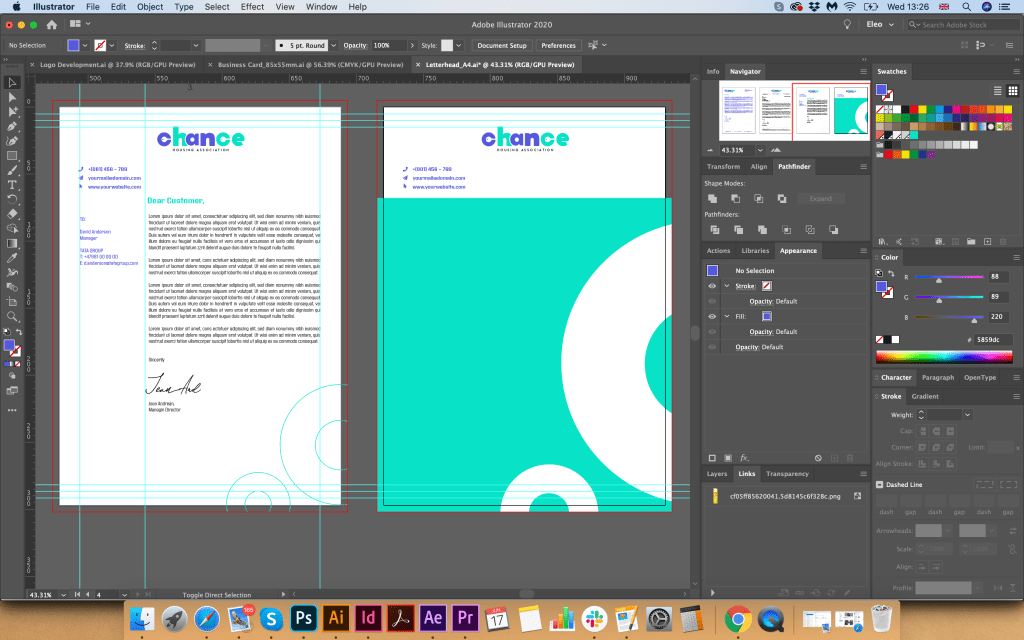The height and width of the screenshot is (640, 1024).
Task: Activate the Zoom tool
Action: pos(13,316)
